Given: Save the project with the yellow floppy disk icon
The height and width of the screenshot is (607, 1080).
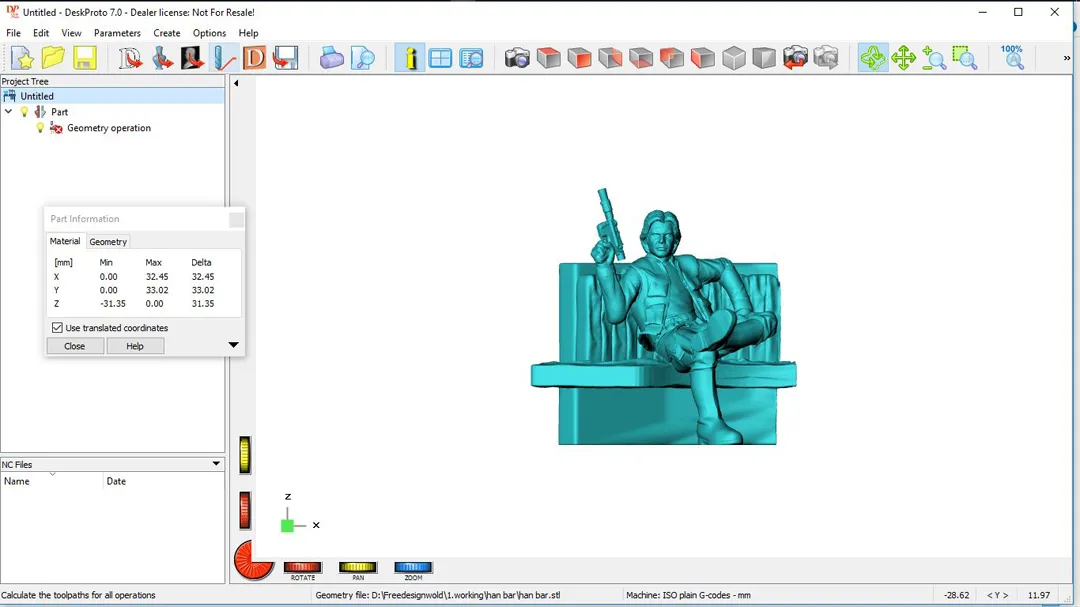Looking at the screenshot, I should pos(84,58).
